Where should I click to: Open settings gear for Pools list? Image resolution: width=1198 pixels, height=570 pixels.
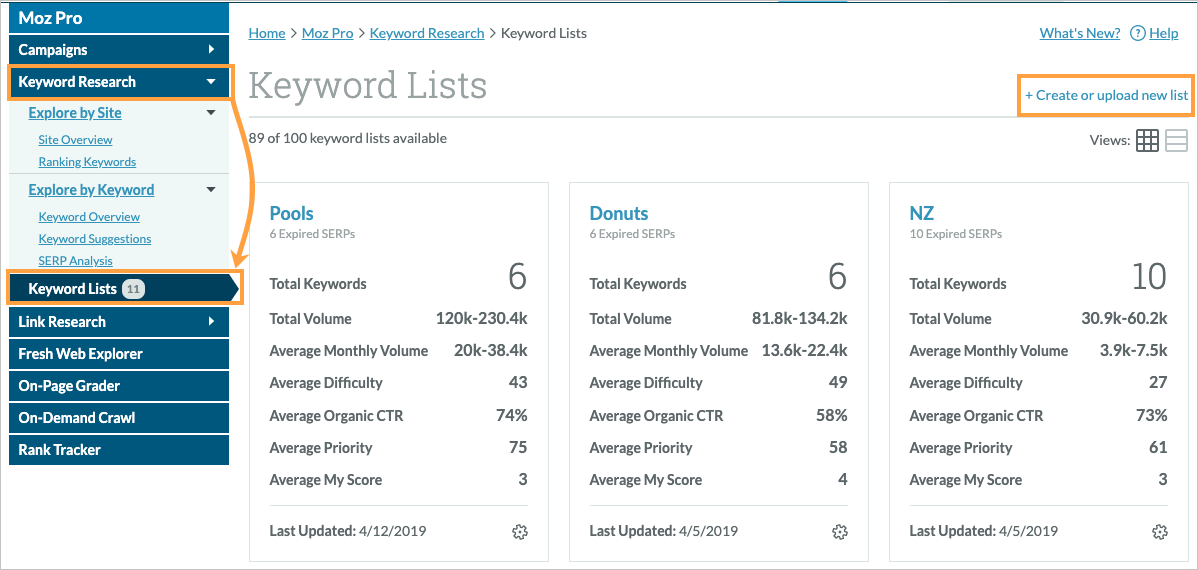(x=519, y=532)
